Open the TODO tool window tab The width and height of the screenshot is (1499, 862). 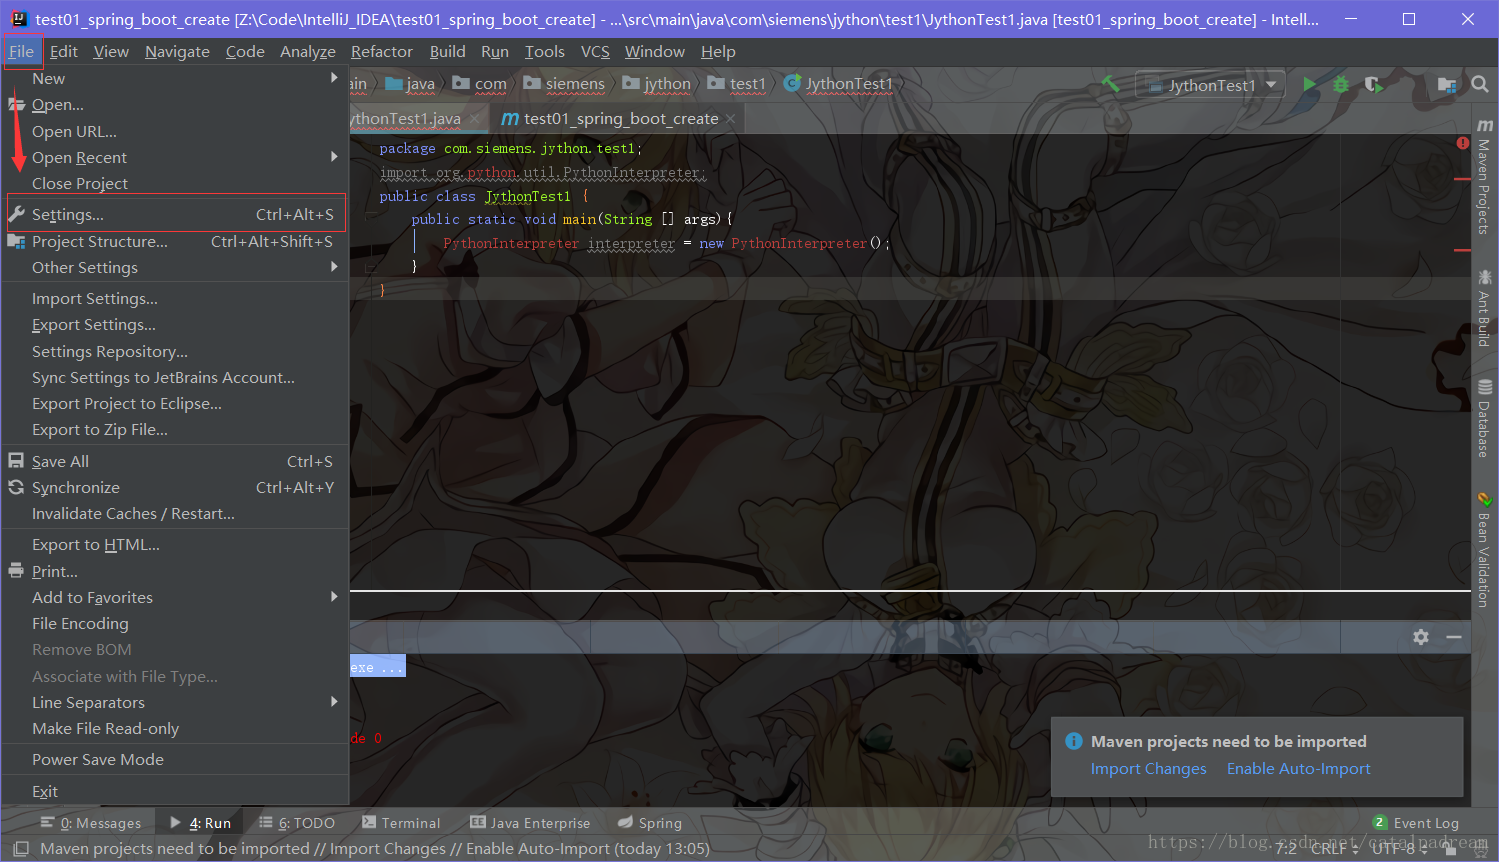[297, 823]
